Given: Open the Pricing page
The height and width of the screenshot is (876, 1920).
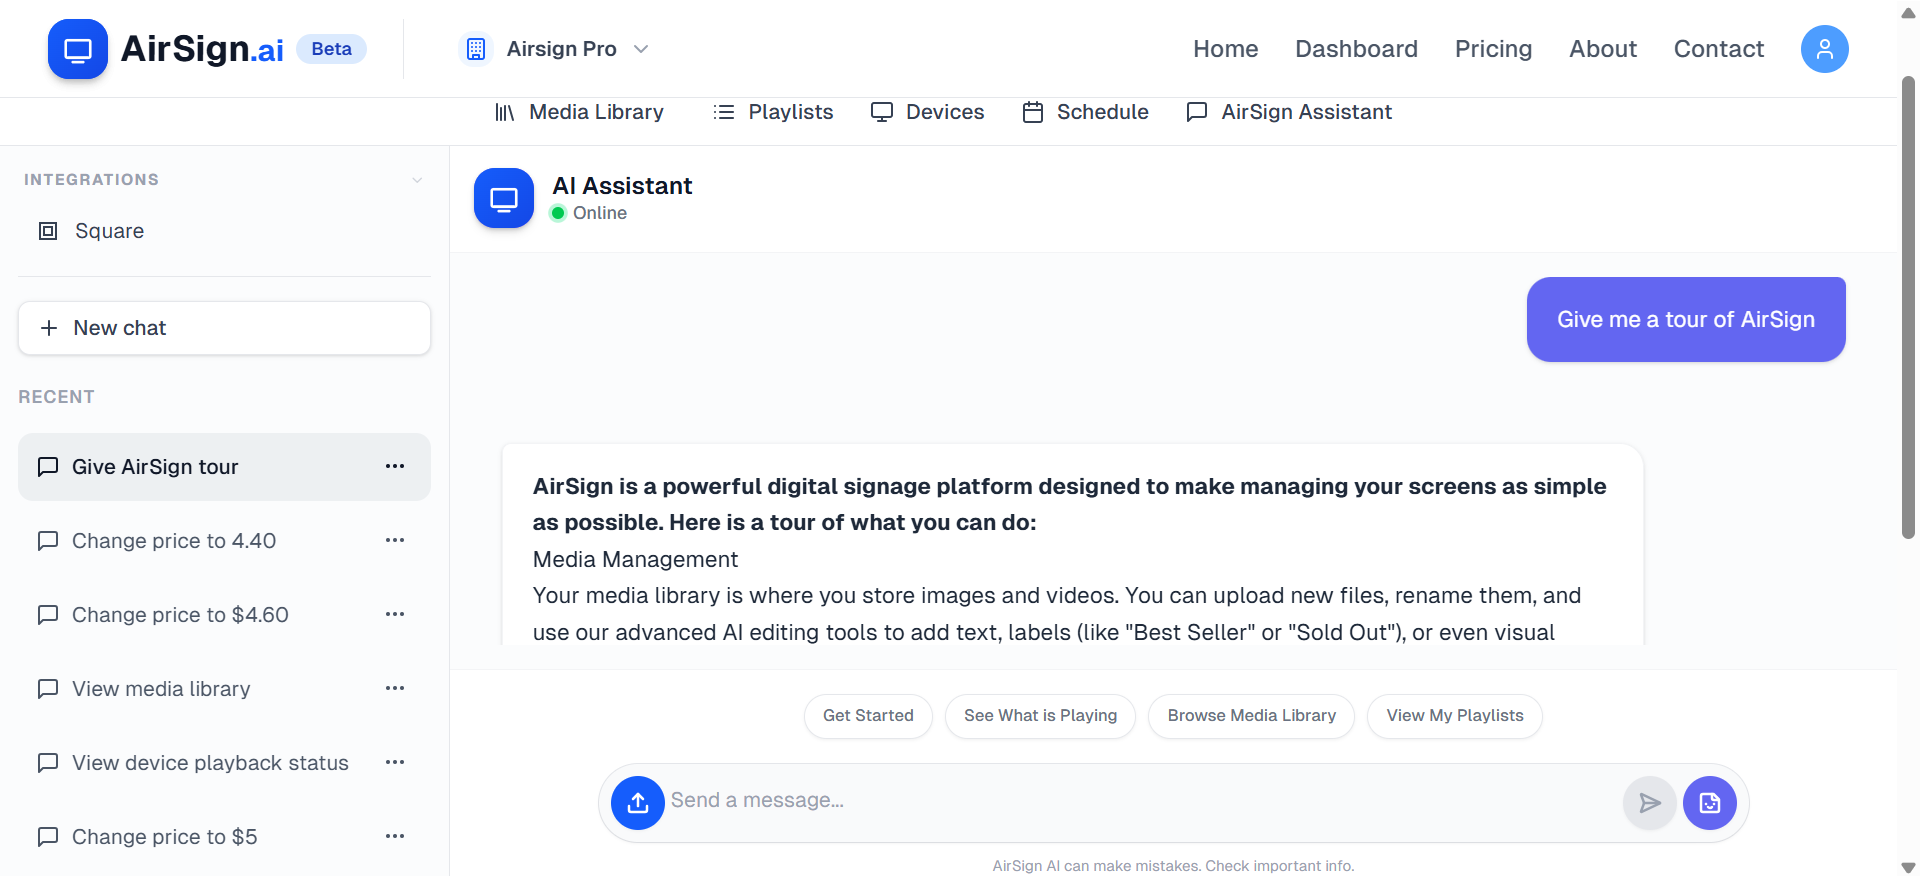Looking at the screenshot, I should pos(1493,49).
